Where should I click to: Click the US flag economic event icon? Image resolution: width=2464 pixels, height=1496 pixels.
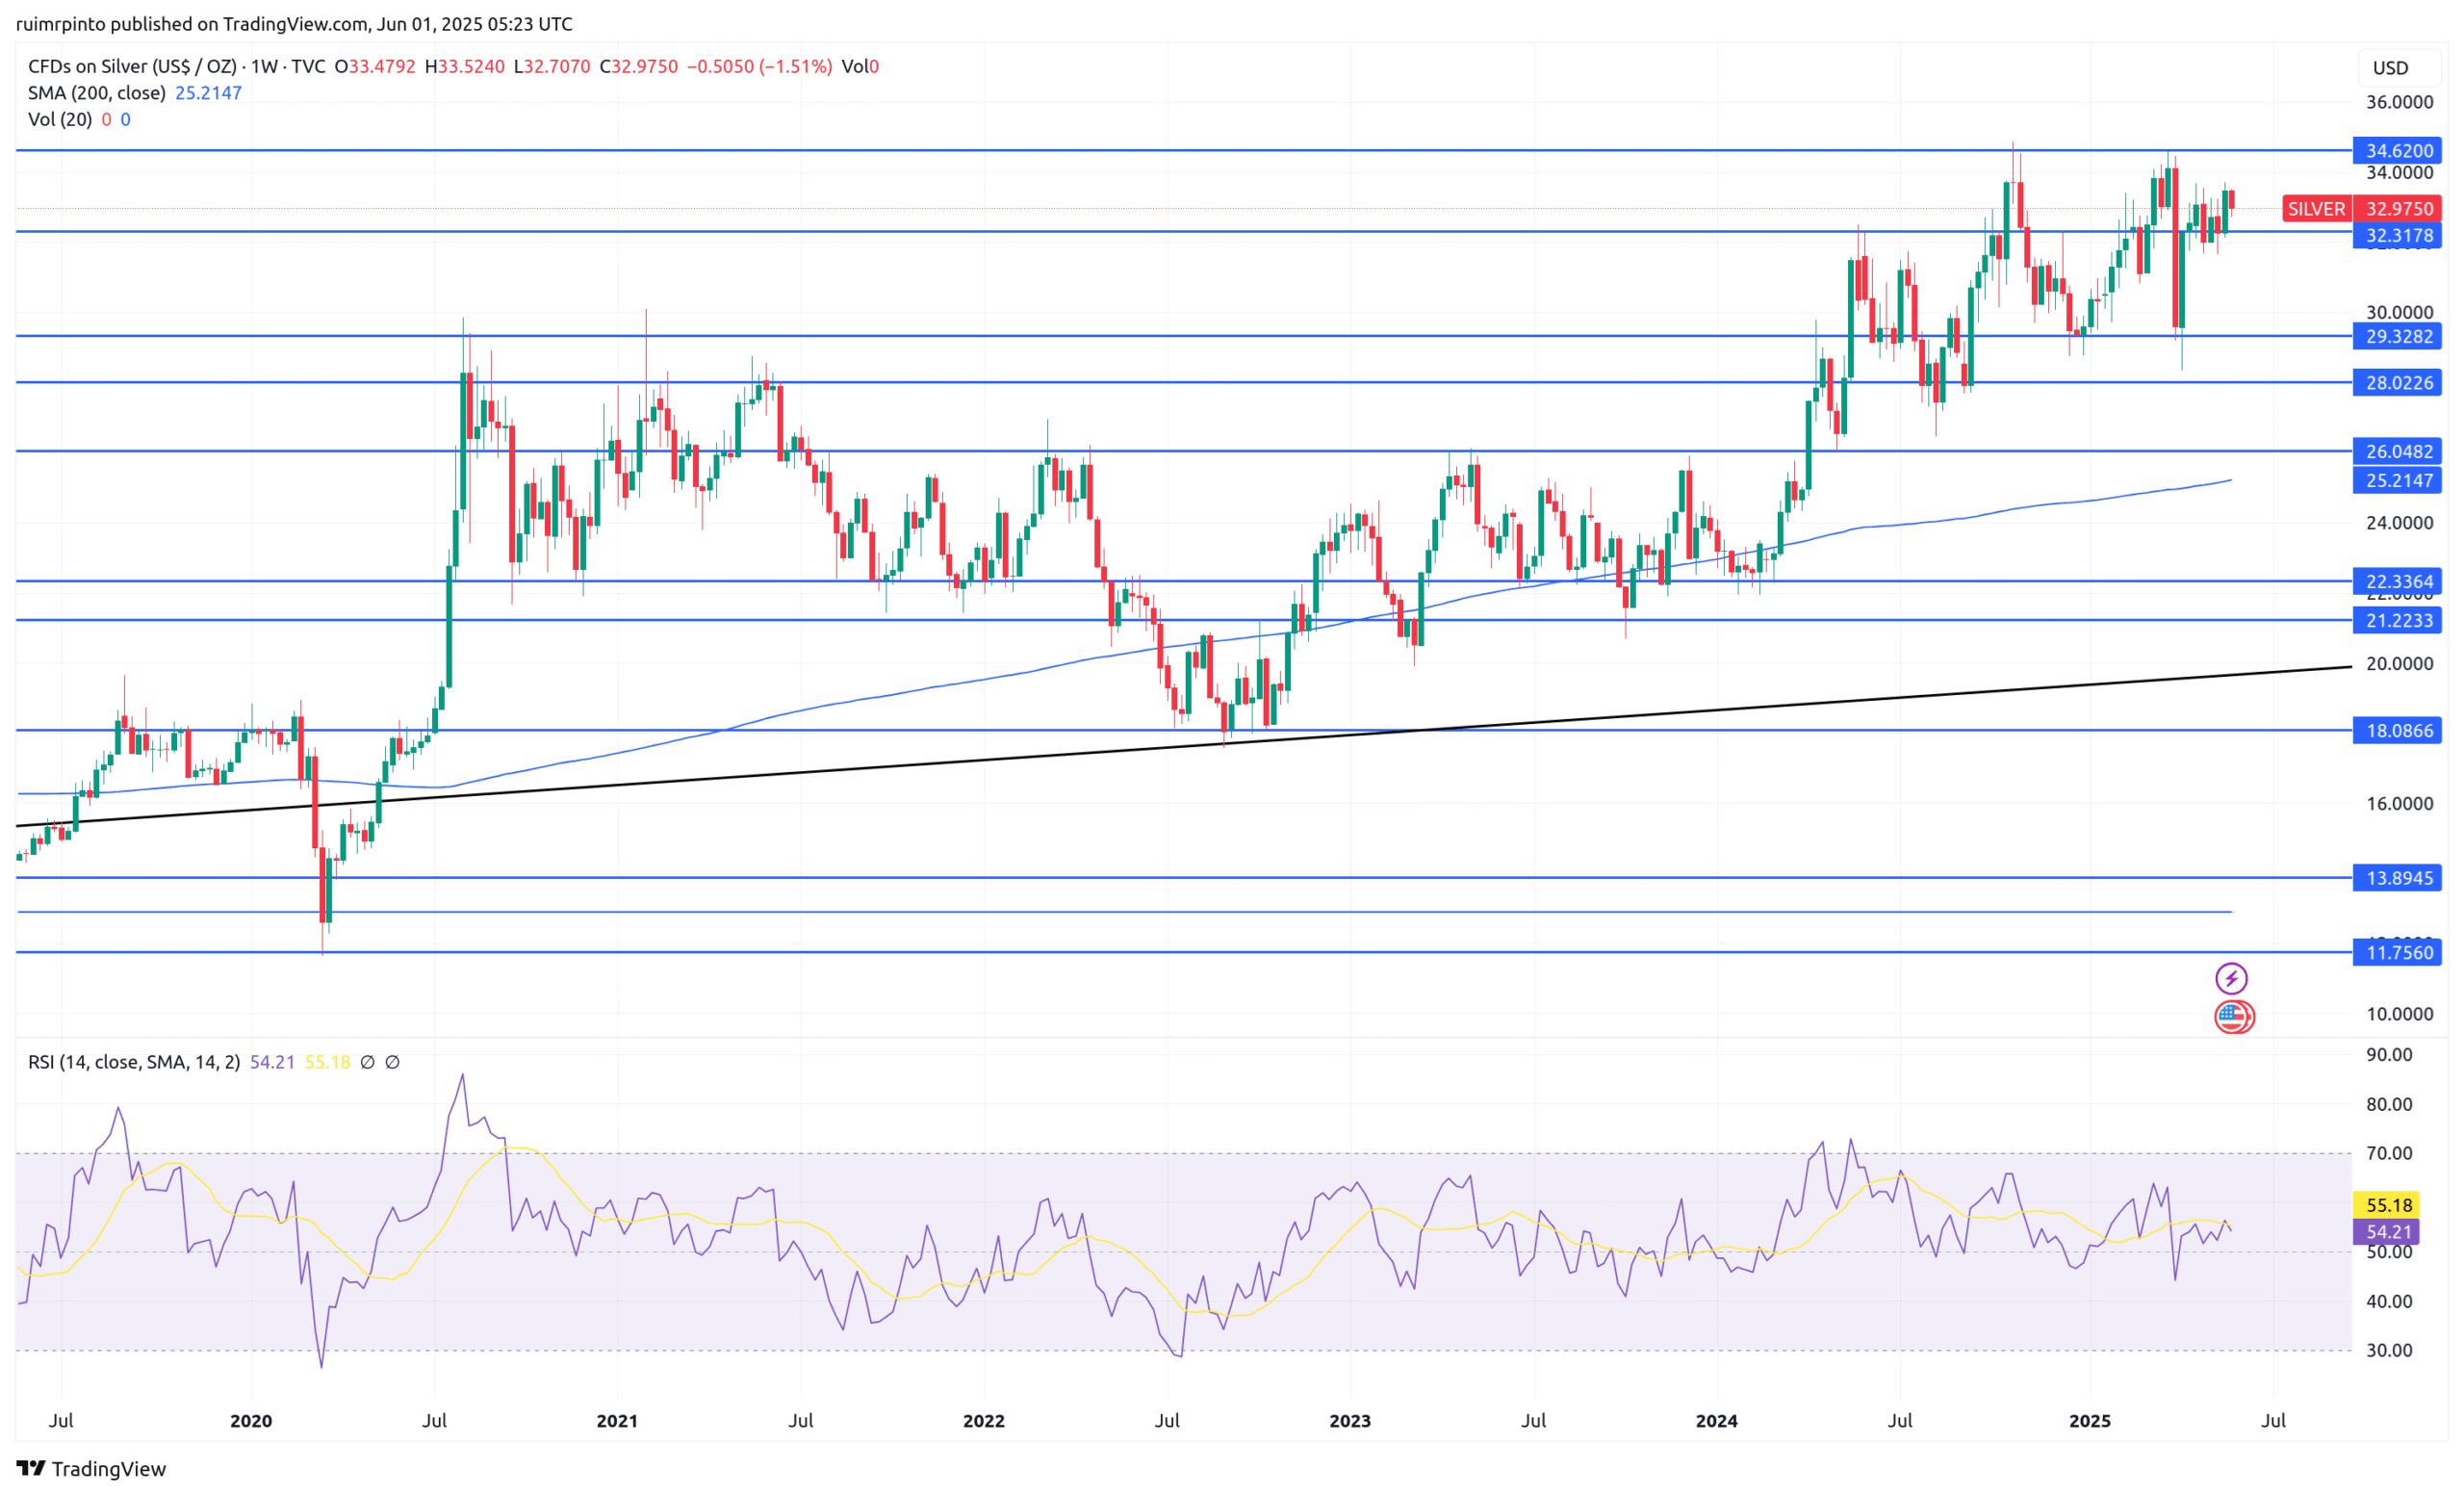click(x=2233, y=1017)
